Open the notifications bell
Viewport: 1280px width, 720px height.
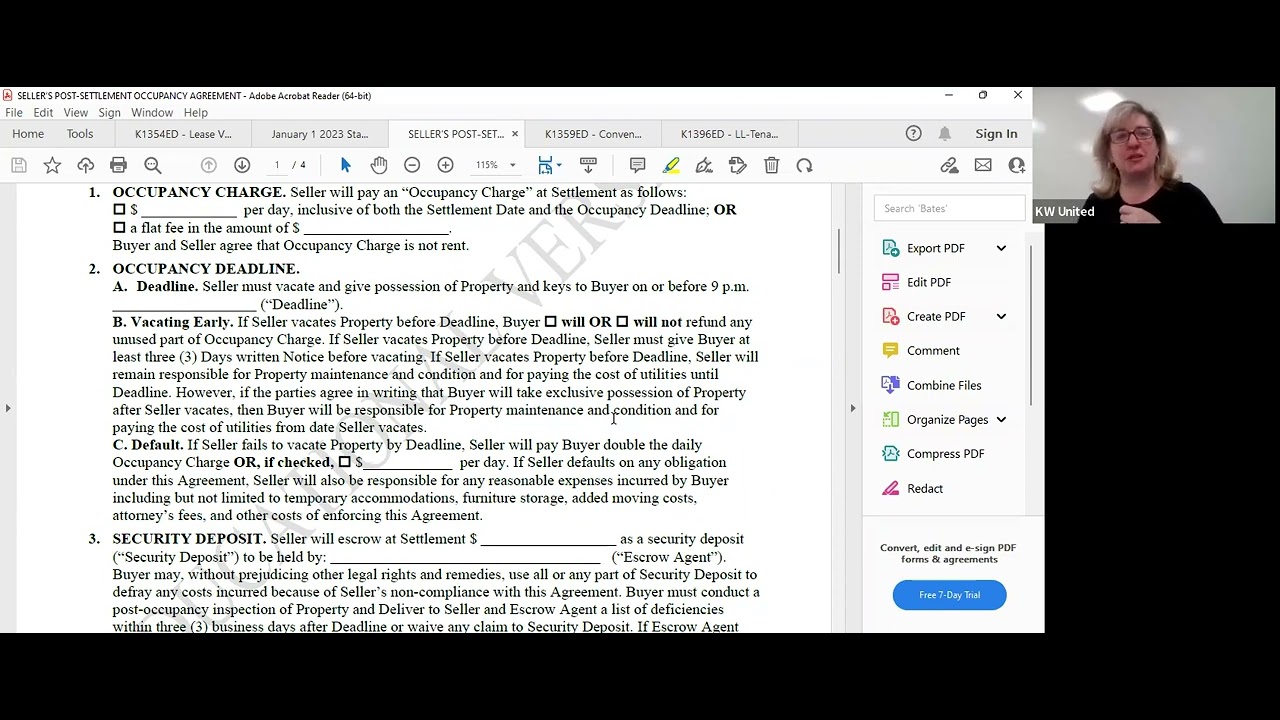944,133
